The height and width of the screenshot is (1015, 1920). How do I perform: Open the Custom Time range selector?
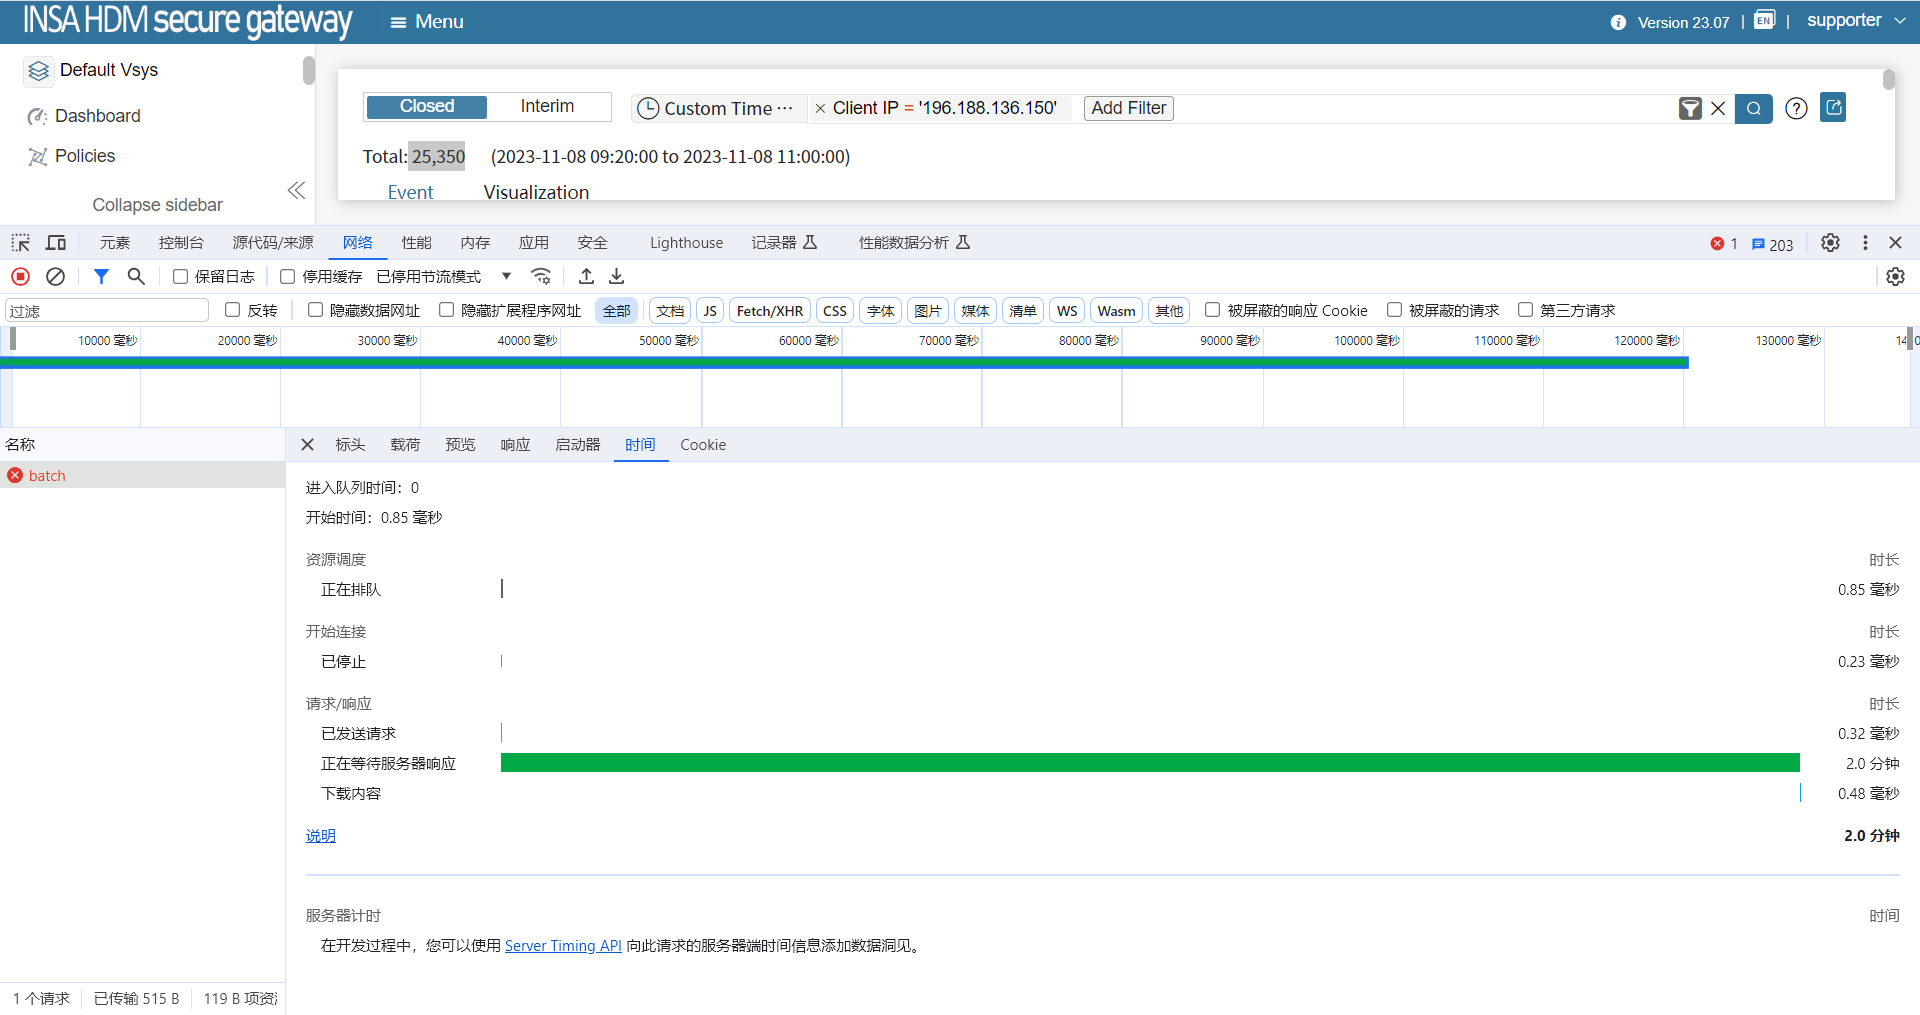(x=717, y=108)
